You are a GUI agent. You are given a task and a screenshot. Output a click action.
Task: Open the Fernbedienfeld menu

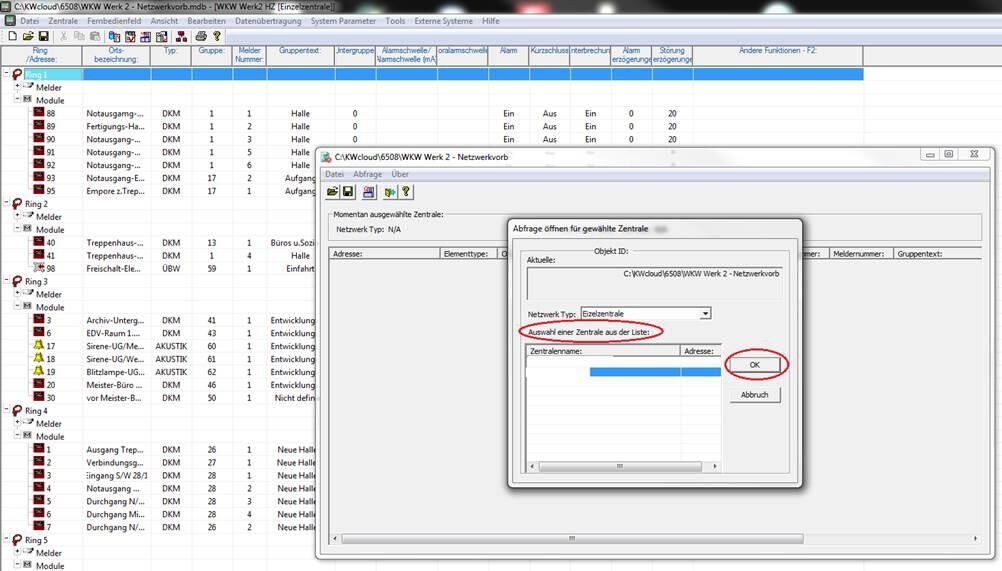(x=114, y=21)
